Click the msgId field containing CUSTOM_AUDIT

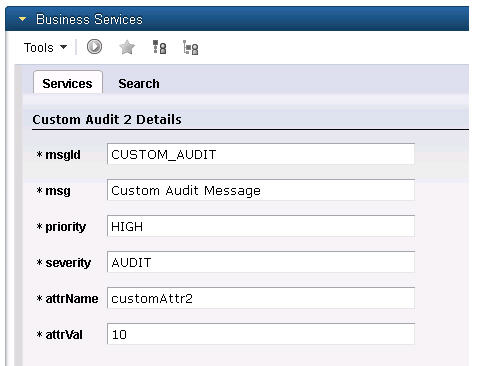pos(261,154)
